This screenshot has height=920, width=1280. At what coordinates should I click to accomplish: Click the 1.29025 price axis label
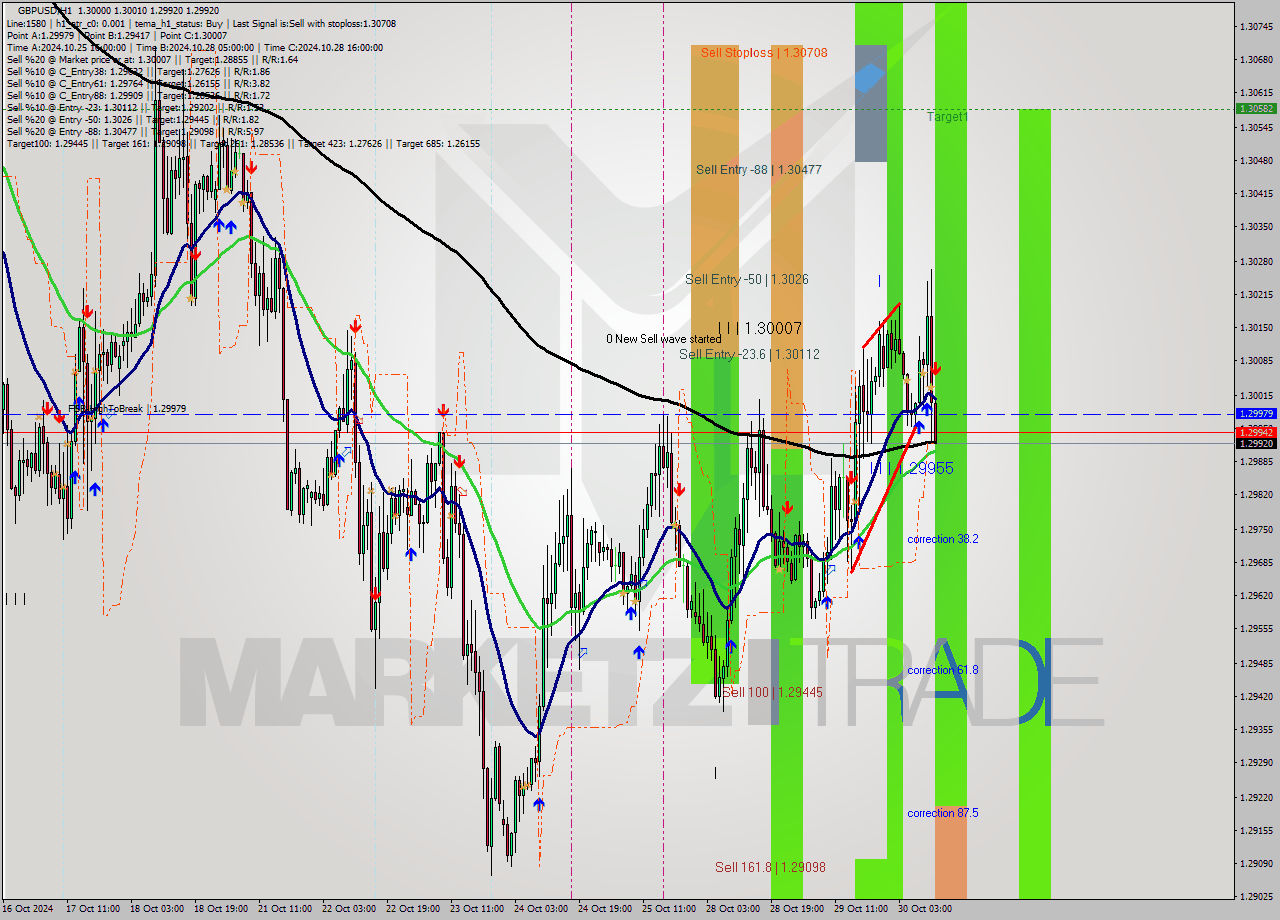click(1255, 896)
